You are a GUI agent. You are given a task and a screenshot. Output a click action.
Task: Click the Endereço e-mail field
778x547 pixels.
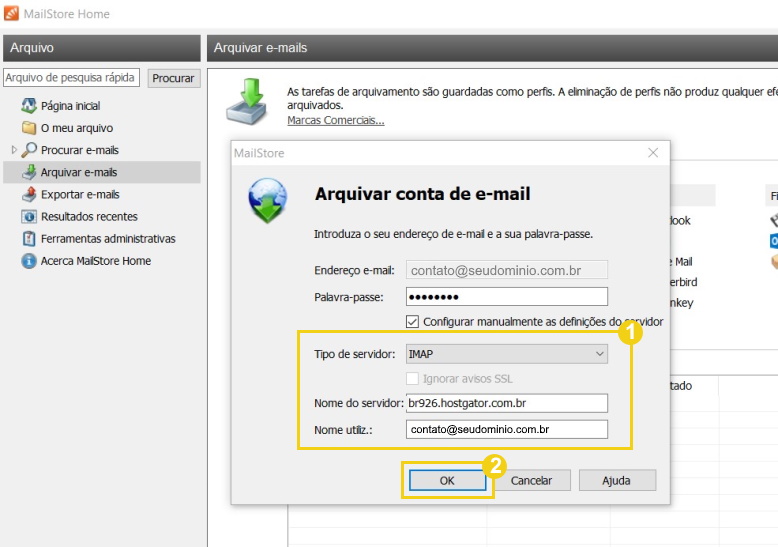(507, 270)
